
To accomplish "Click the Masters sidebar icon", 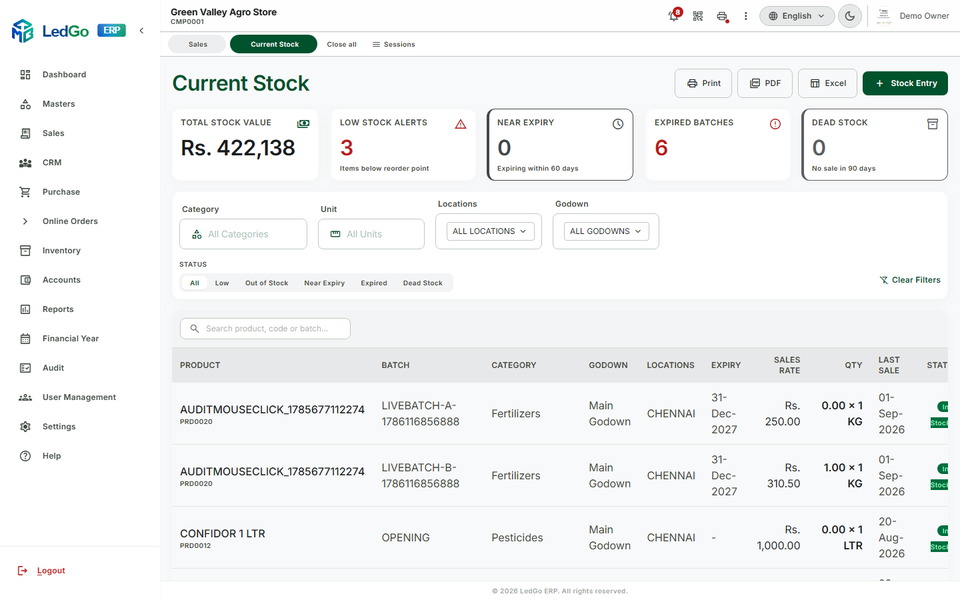I will point(25,104).
